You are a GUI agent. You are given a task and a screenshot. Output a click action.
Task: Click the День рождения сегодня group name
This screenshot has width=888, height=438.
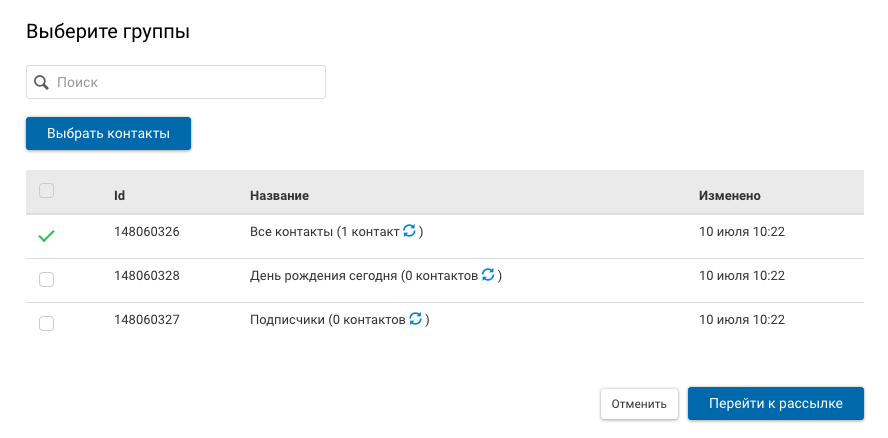[323, 276]
